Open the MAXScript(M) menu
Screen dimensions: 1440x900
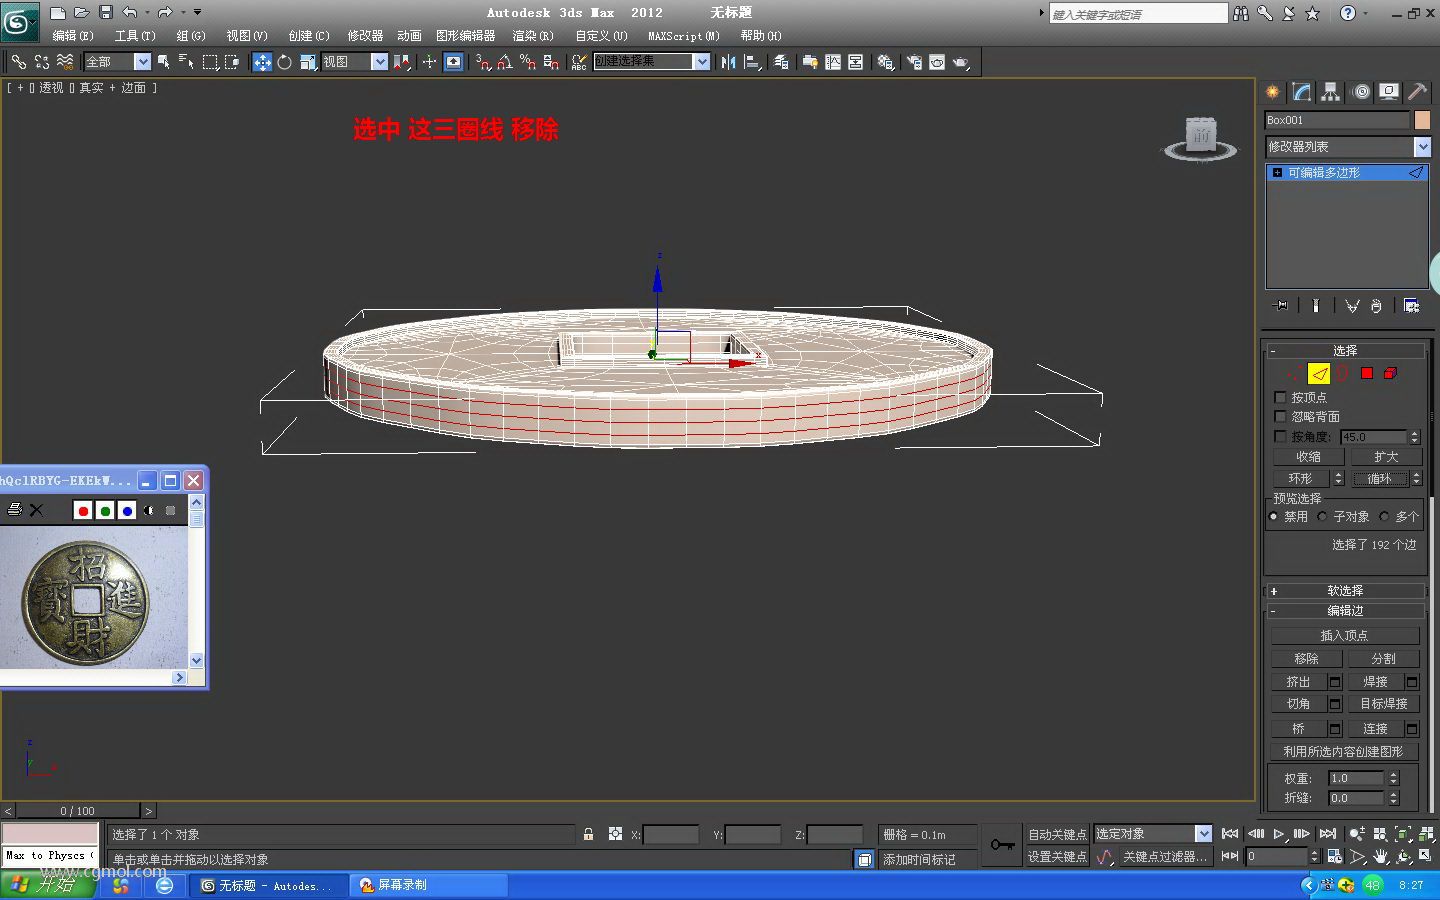684,36
